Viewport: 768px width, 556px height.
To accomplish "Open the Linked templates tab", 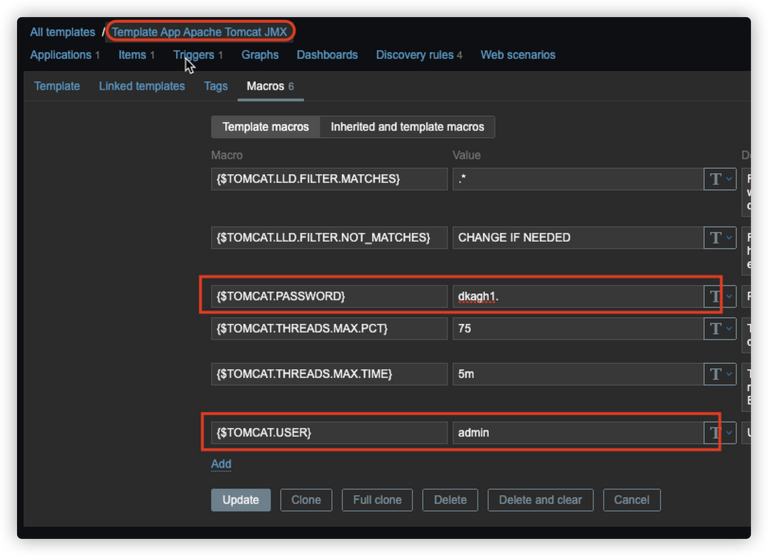I will pos(142,86).
